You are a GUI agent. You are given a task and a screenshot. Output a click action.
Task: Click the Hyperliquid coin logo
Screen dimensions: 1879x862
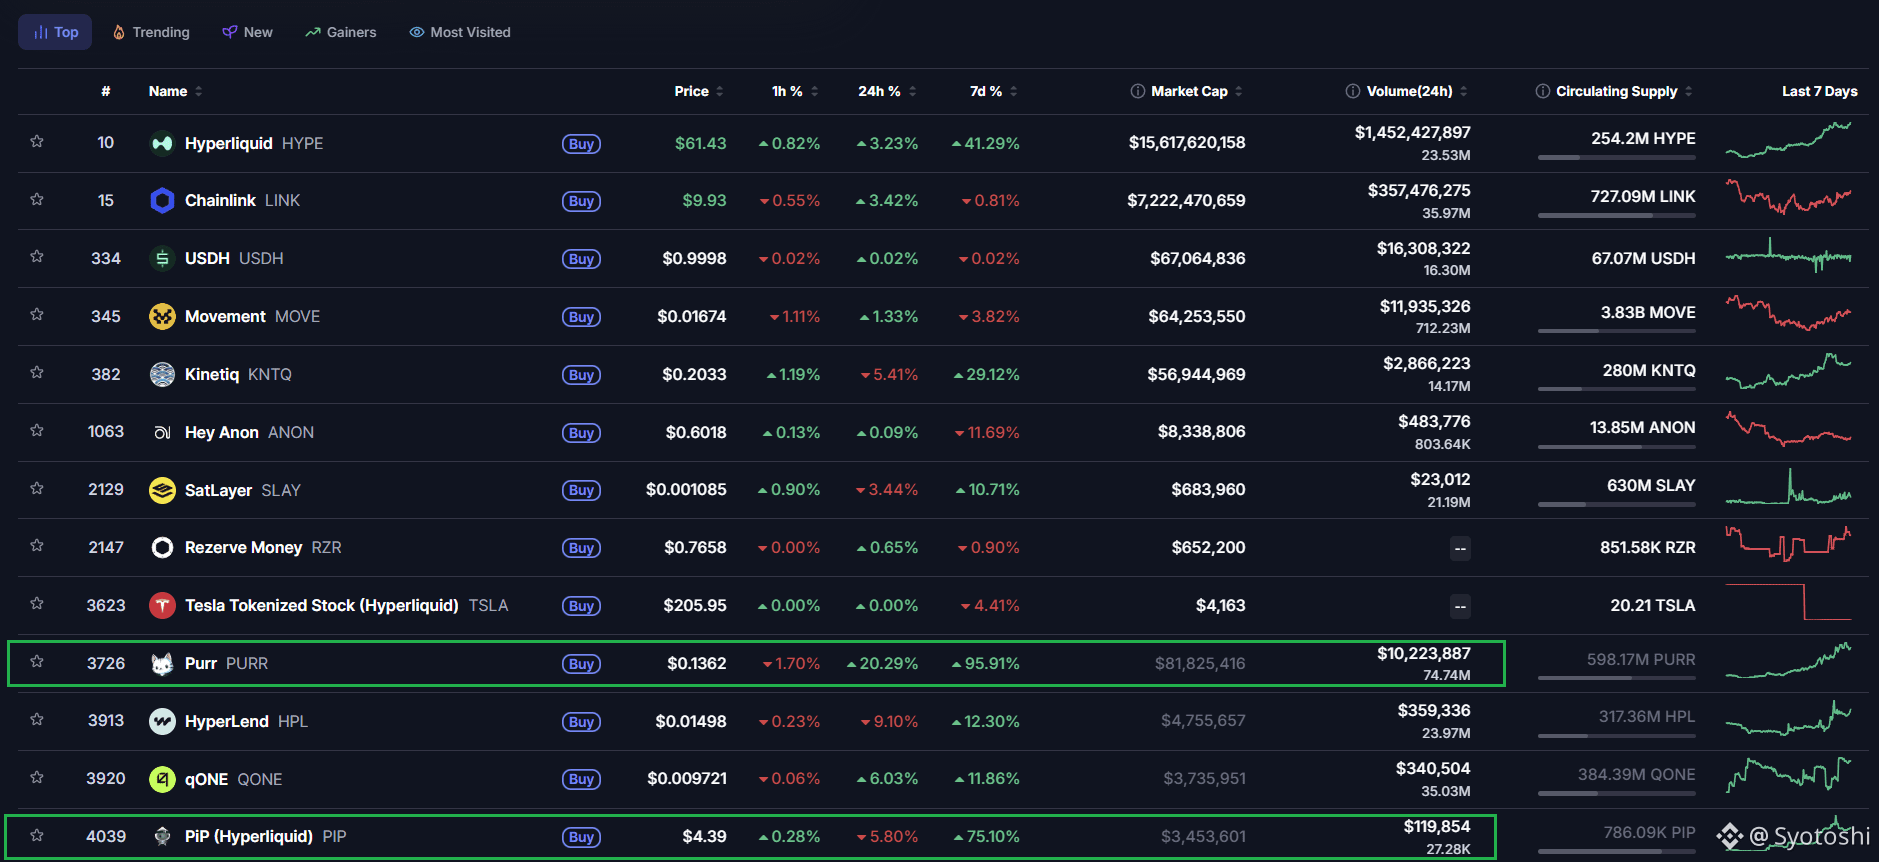point(162,143)
